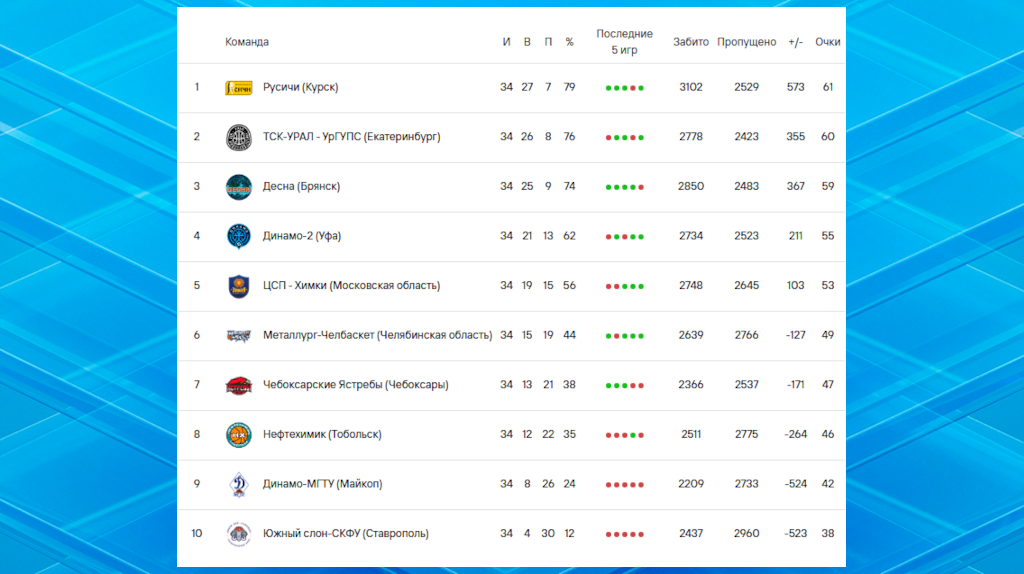1024x574 pixels.
Task: Open Нефтехимик (Тобольск) team name
Action: click(x=322, y=434)
